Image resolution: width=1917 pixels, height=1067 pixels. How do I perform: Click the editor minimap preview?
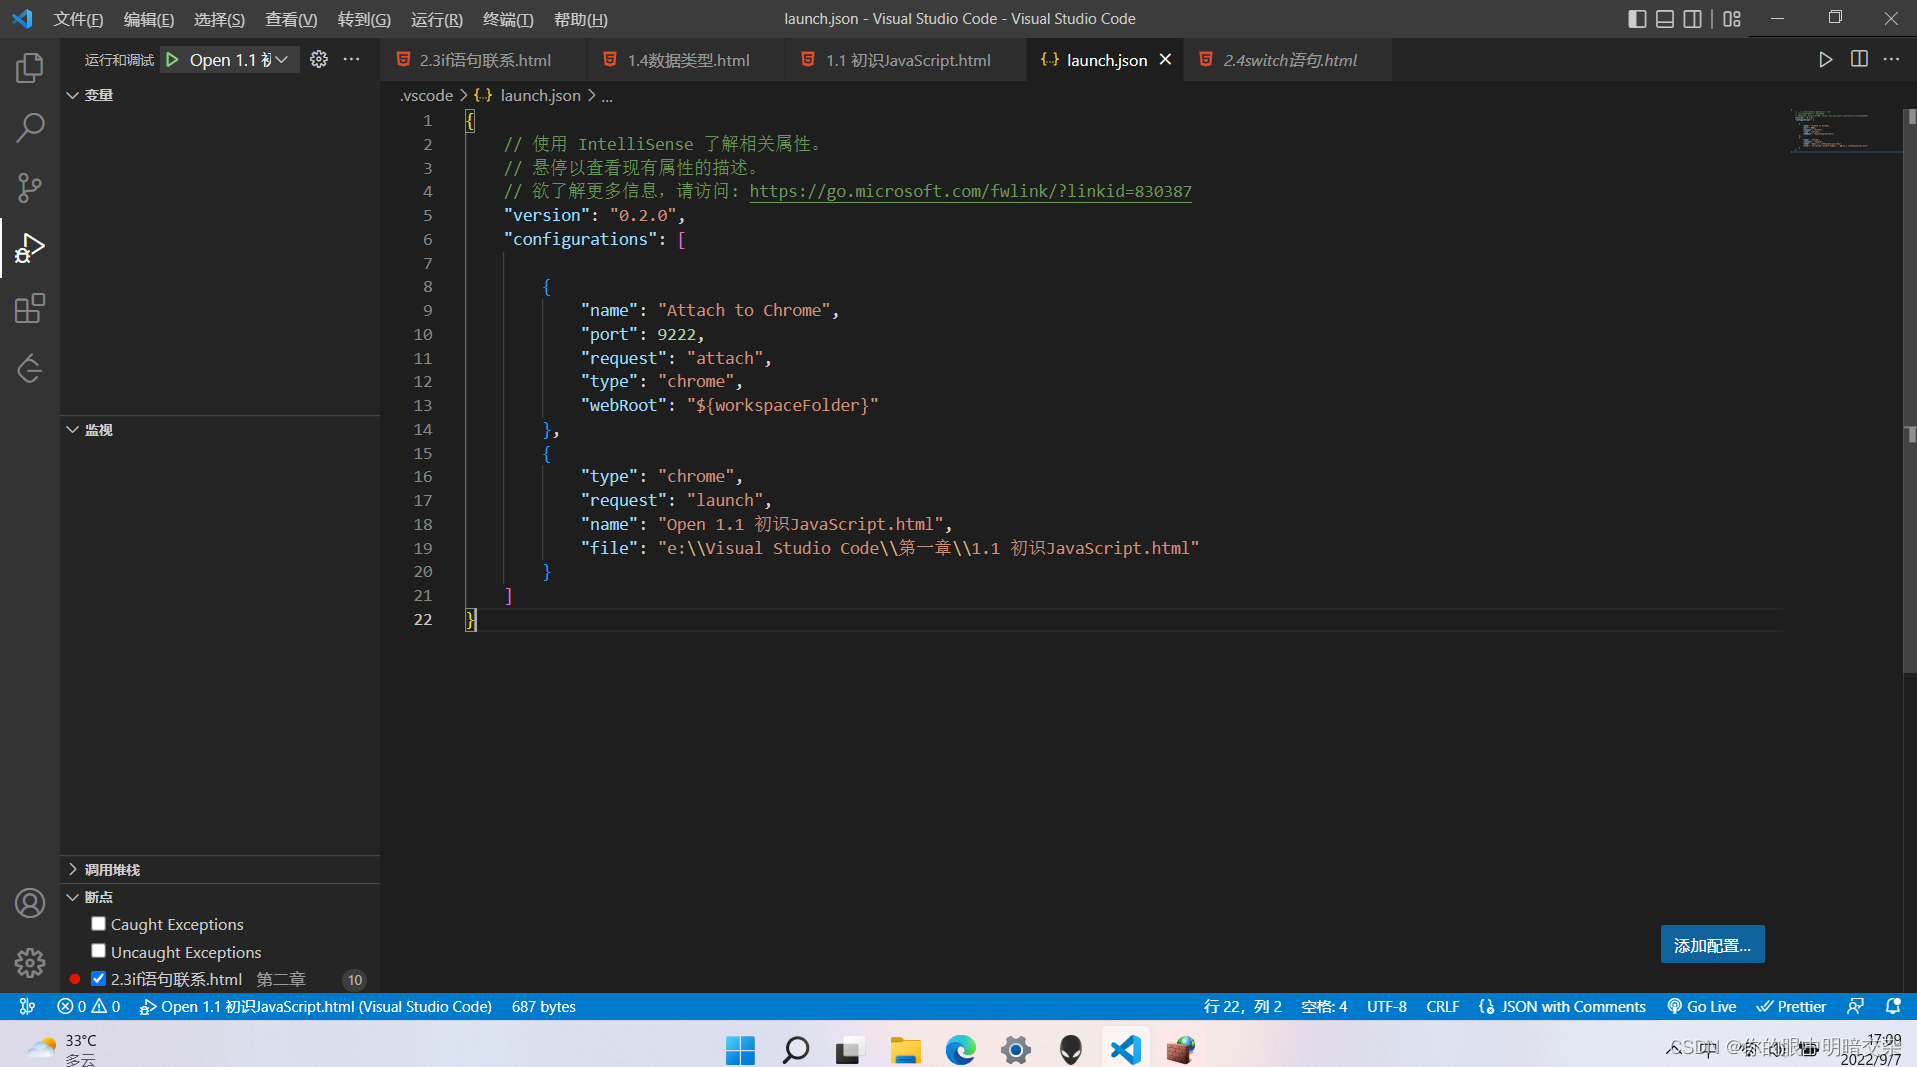(1845, 130)
